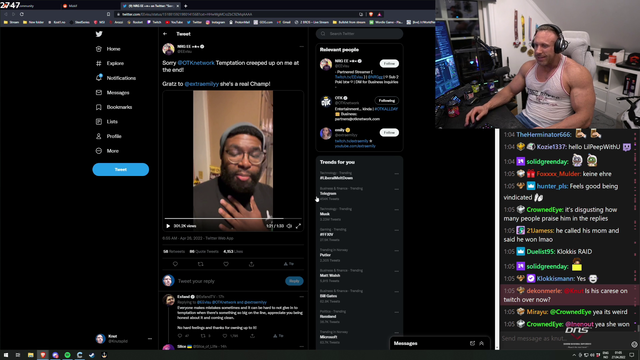
Task: Seek on the video progress bar
Action: click(x=233, y=219)
